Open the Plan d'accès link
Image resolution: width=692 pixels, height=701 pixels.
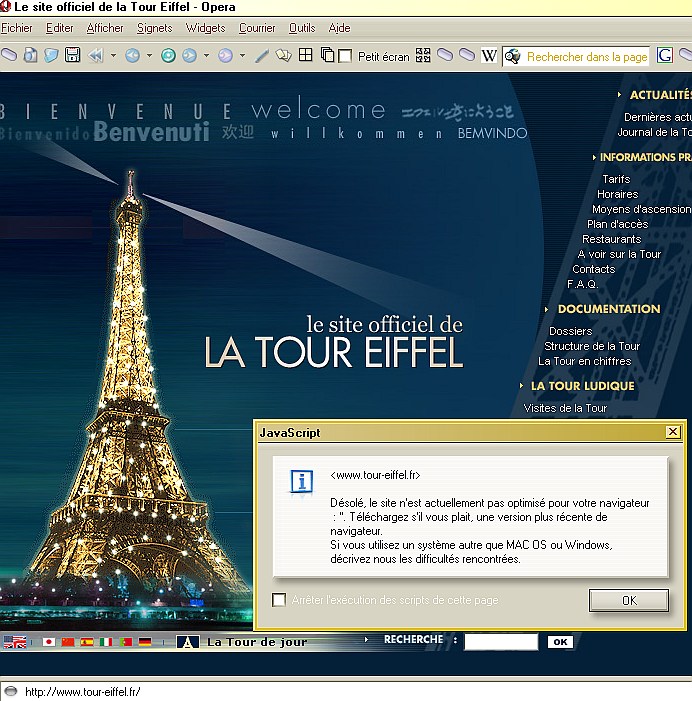pos(617,224)
